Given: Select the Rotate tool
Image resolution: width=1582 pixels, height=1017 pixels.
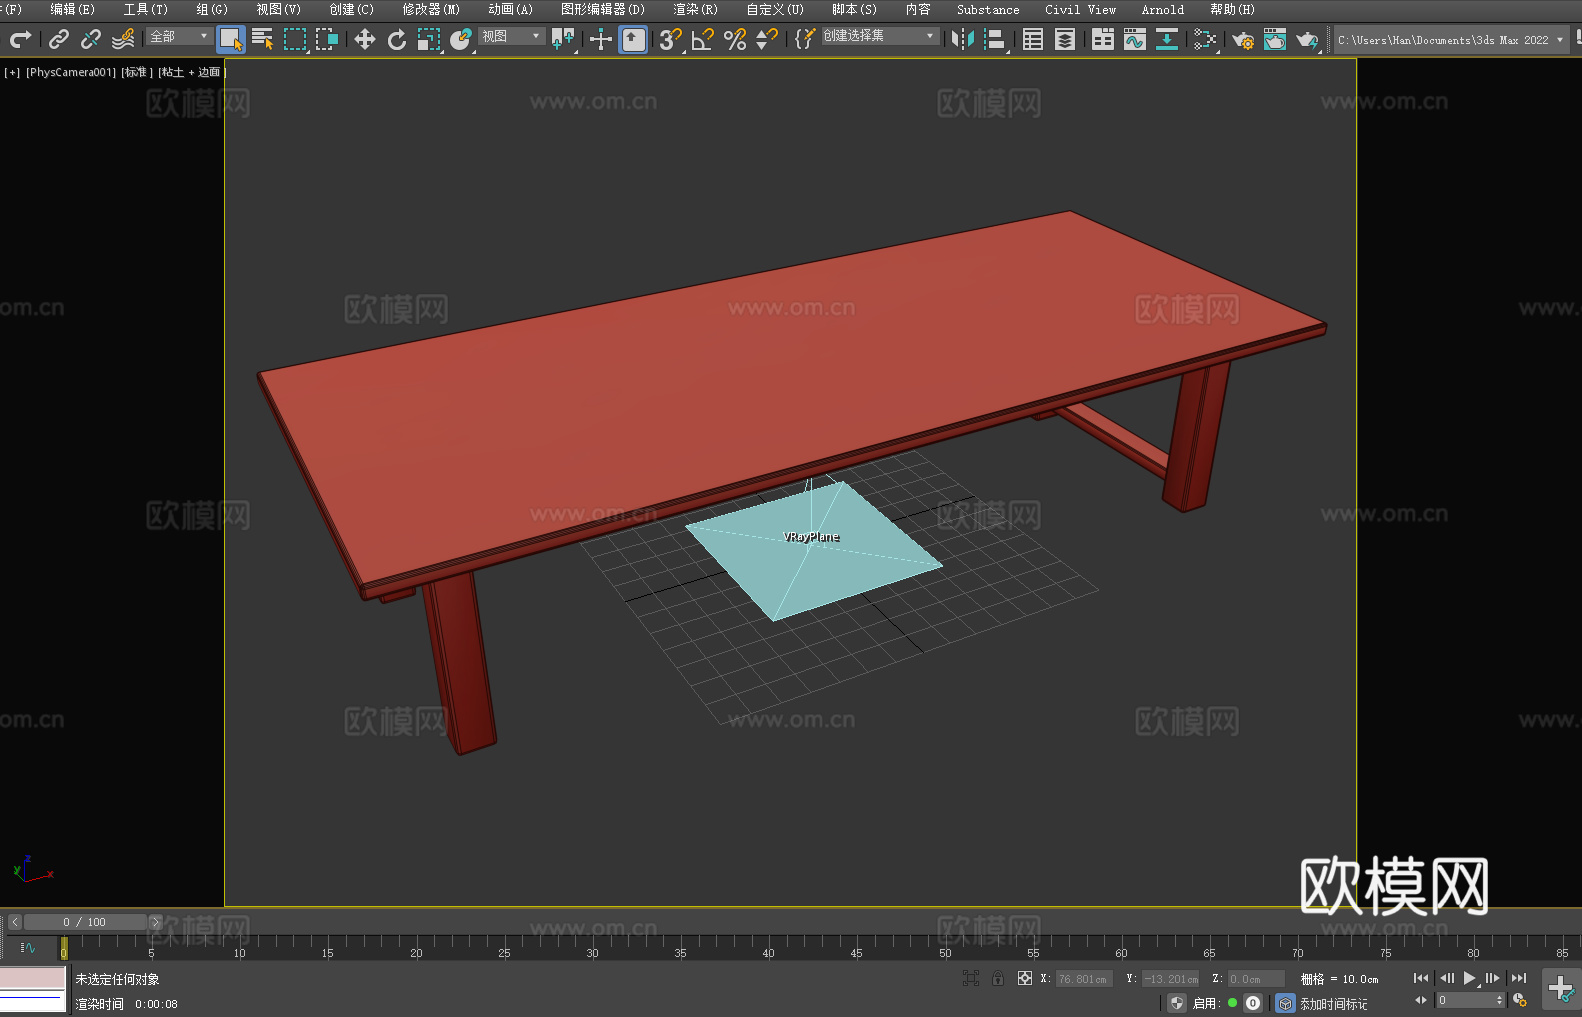Looking at the screenshot, I should [x=397, y=39].
